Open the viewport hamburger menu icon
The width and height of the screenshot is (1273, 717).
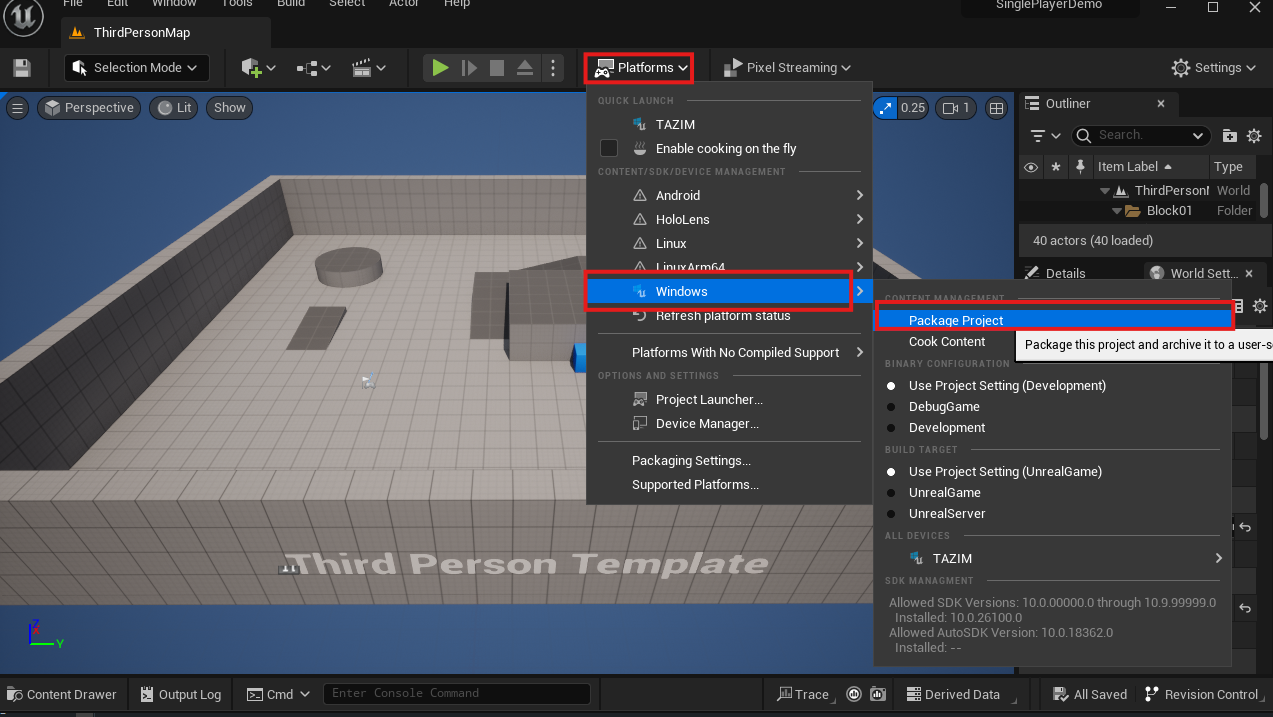tap(17, 108)
